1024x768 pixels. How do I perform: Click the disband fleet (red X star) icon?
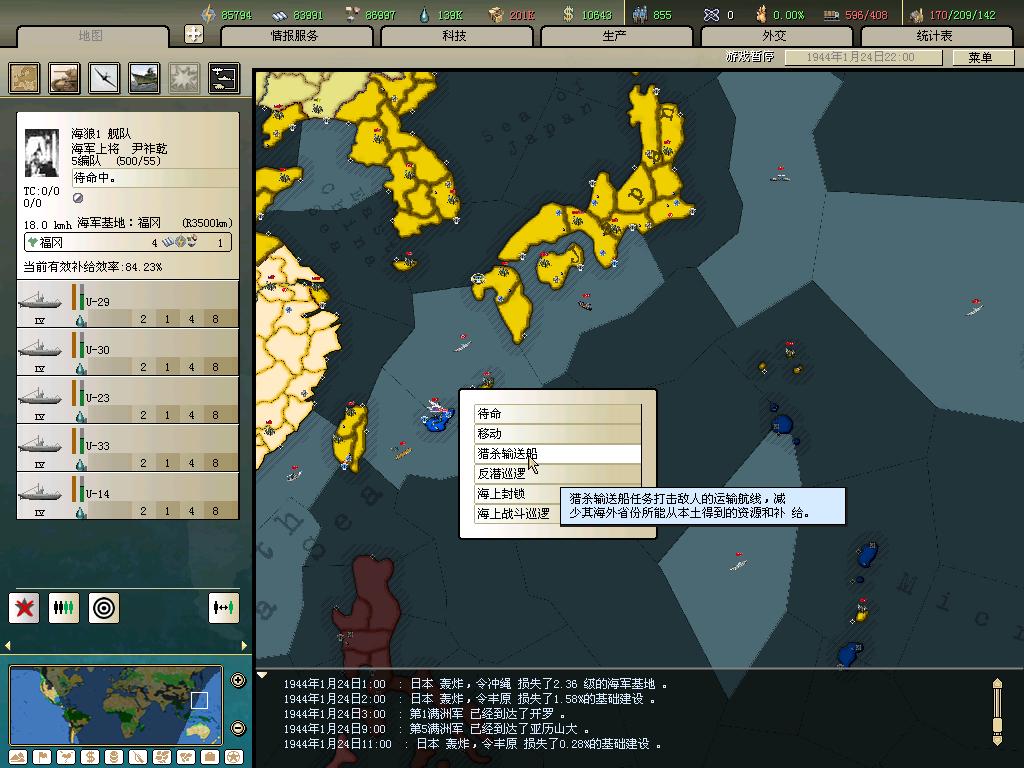tap(24, 607)
